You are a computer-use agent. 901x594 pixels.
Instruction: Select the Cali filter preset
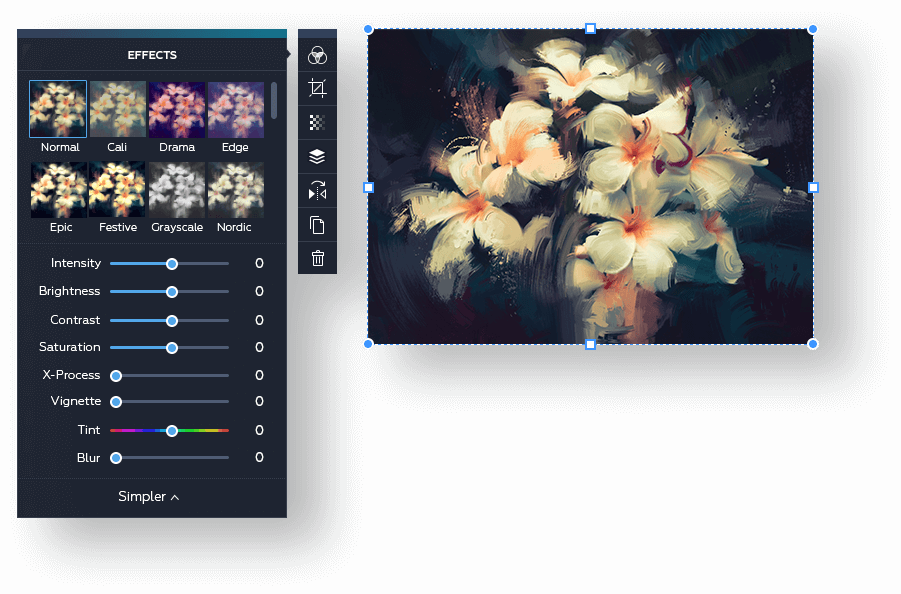(117, 108)
